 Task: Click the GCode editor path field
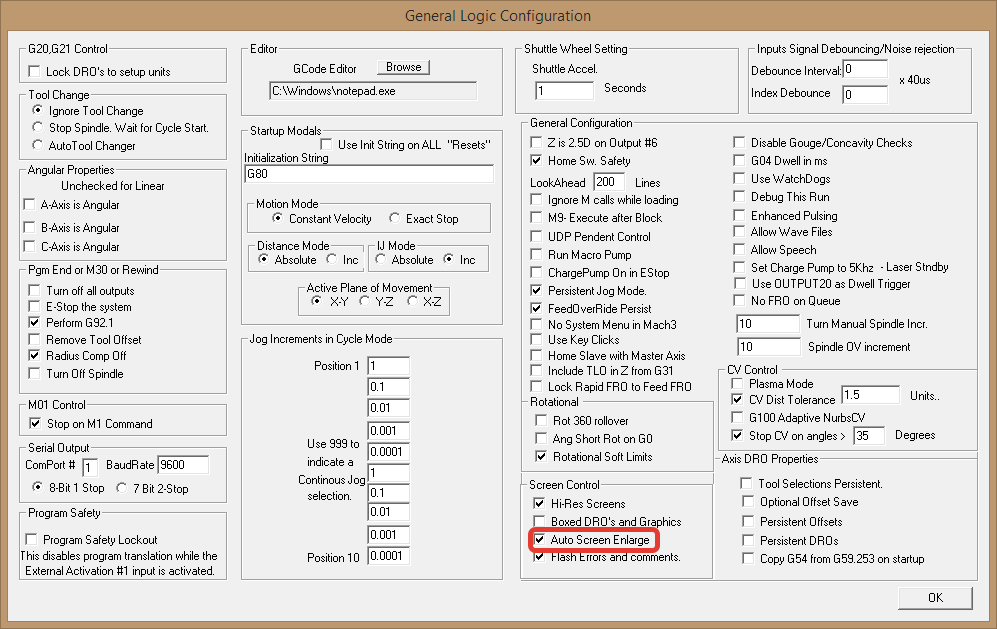tap(373, 91)
